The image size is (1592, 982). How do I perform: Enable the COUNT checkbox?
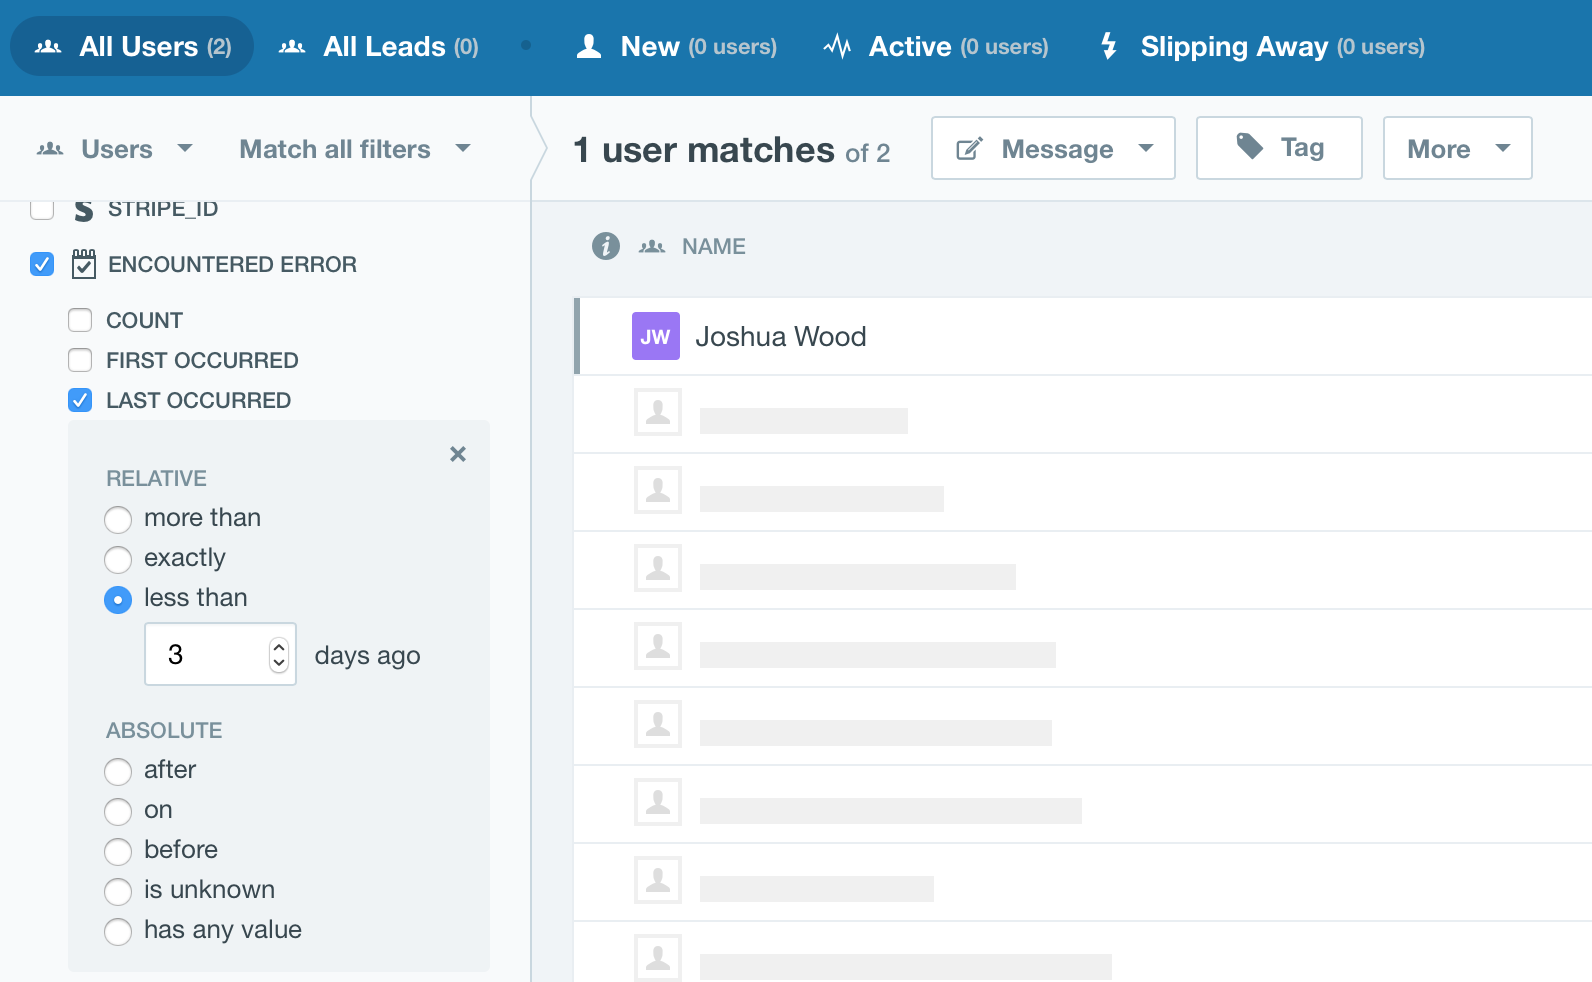point(80,320)
